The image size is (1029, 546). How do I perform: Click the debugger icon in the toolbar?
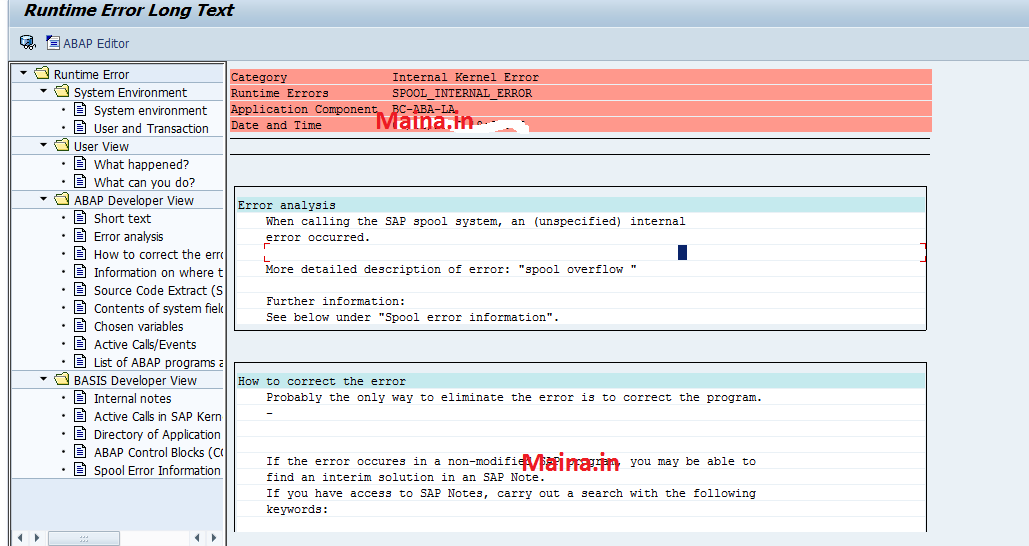[x=28, y=43]
